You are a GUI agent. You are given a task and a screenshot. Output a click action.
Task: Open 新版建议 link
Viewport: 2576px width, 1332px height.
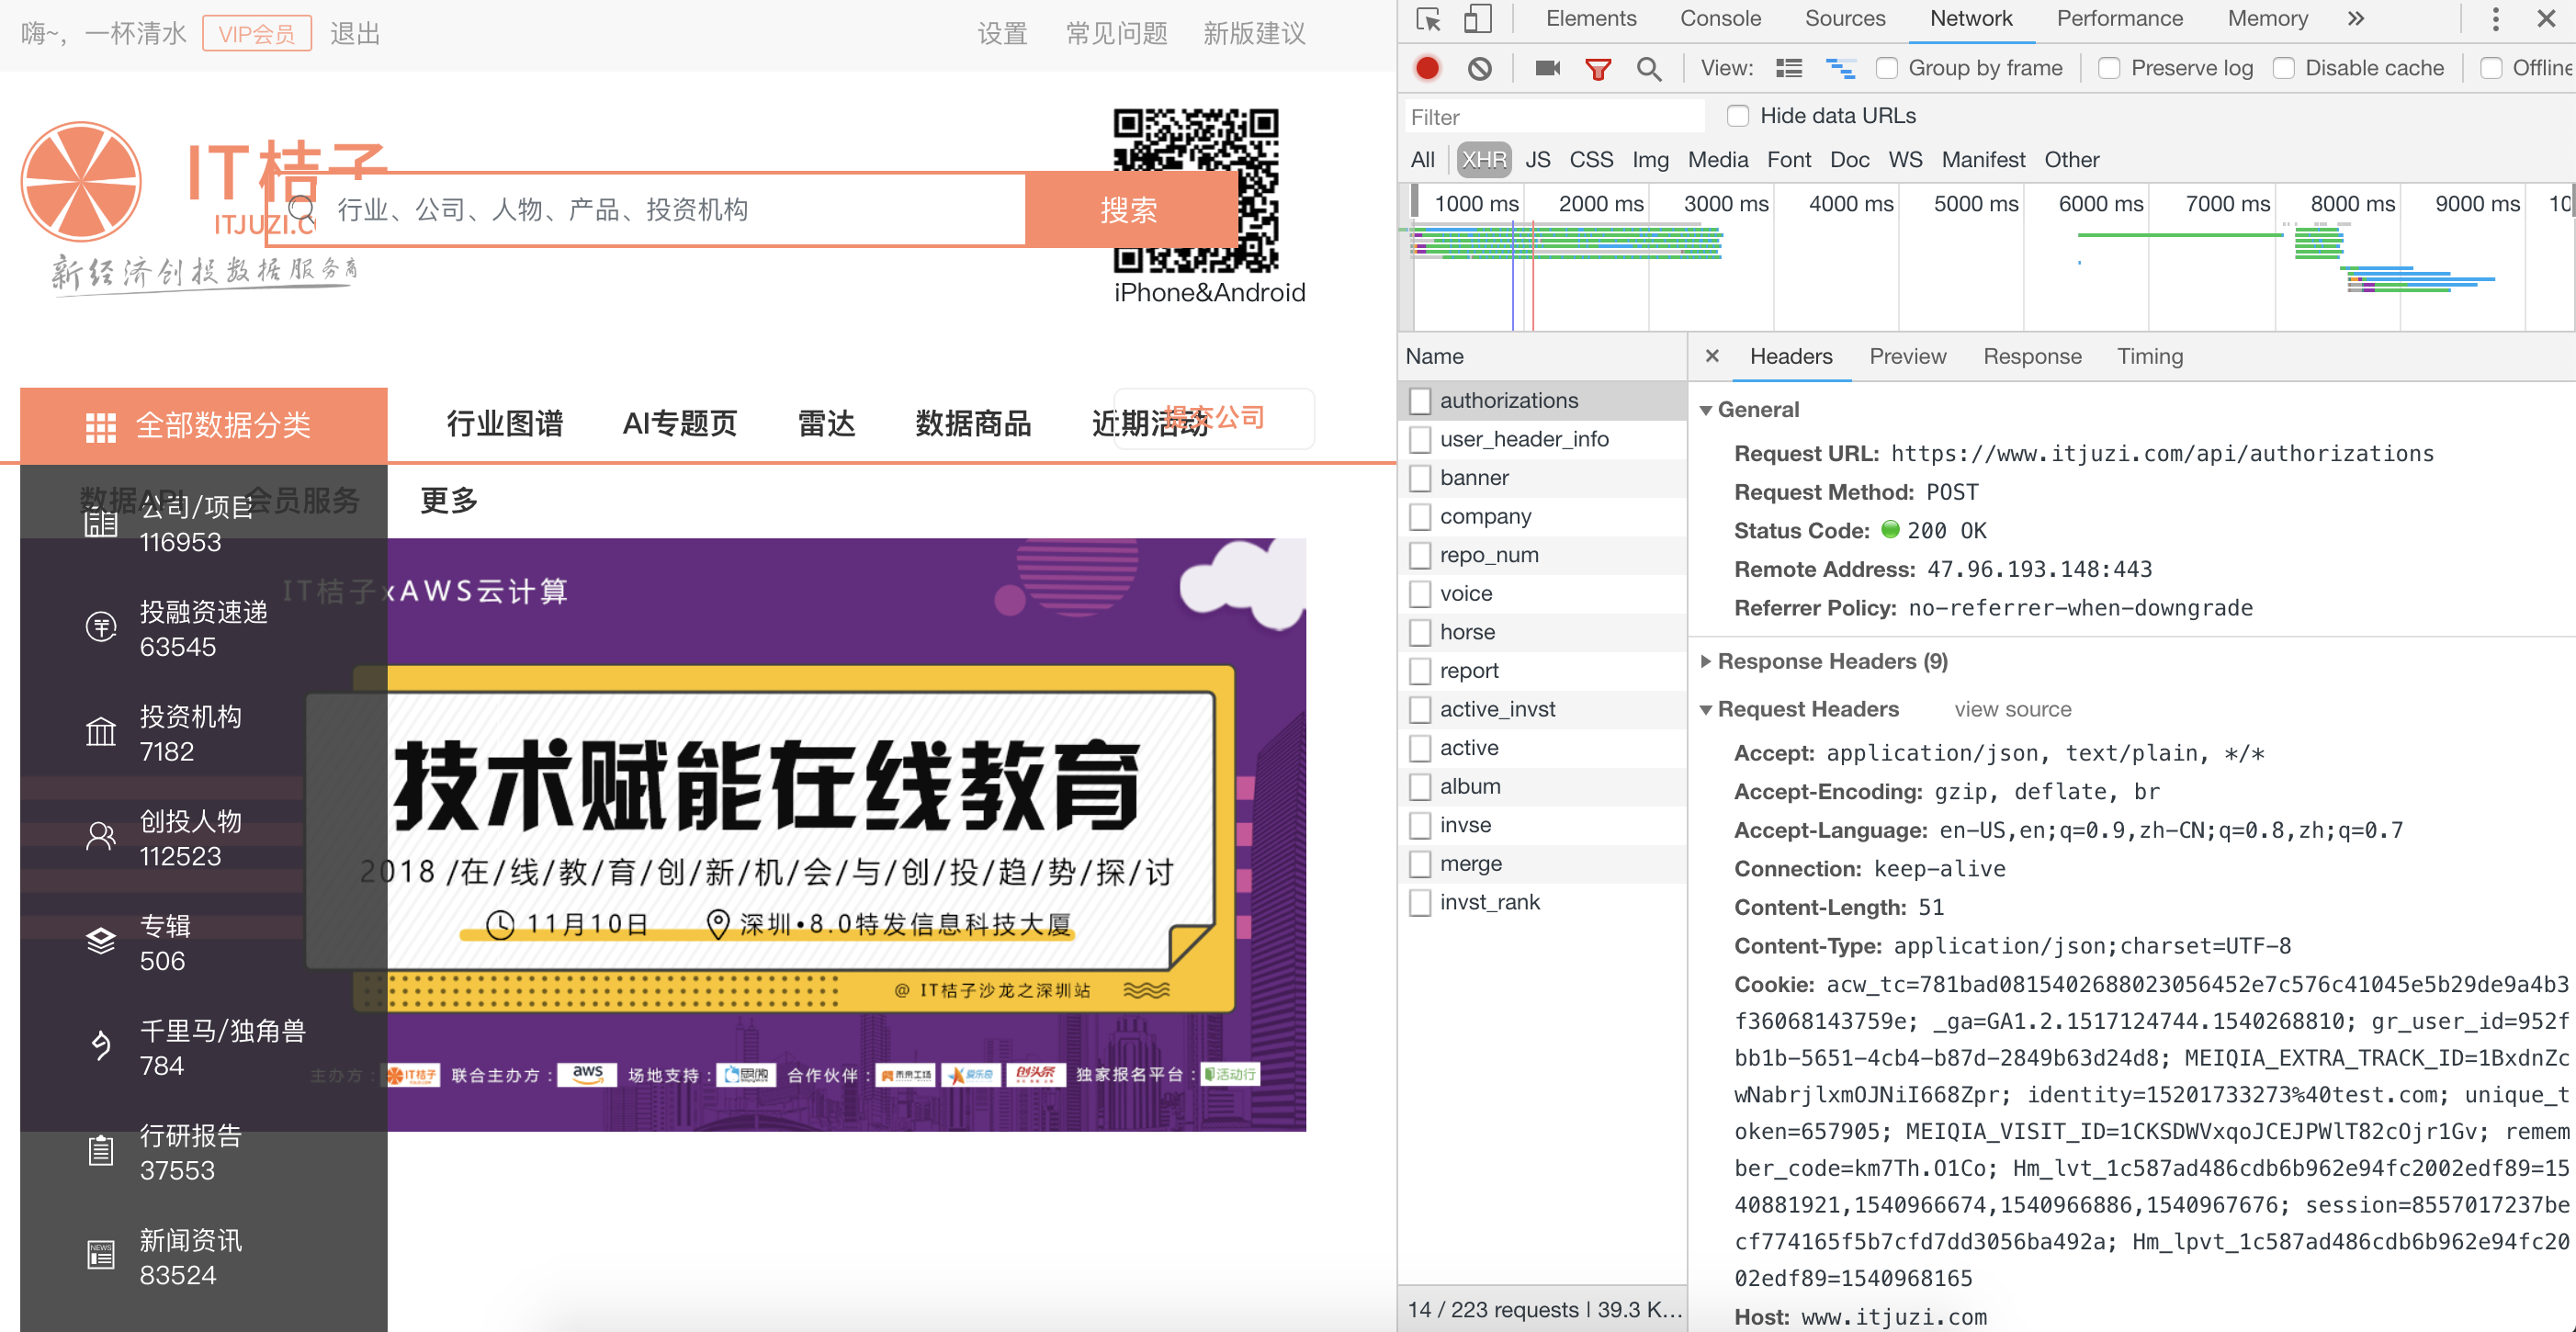tap(1254, 34)
